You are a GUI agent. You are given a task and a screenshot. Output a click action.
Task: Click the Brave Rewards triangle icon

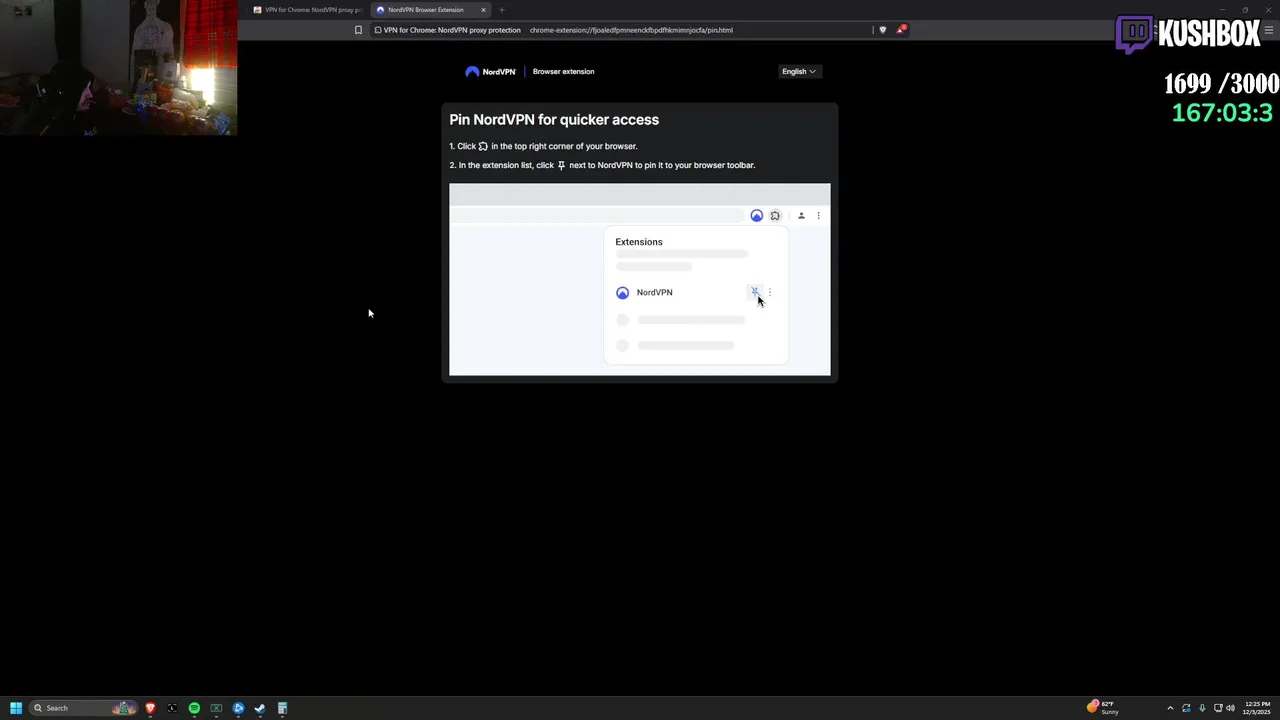[x=900, y=30]
